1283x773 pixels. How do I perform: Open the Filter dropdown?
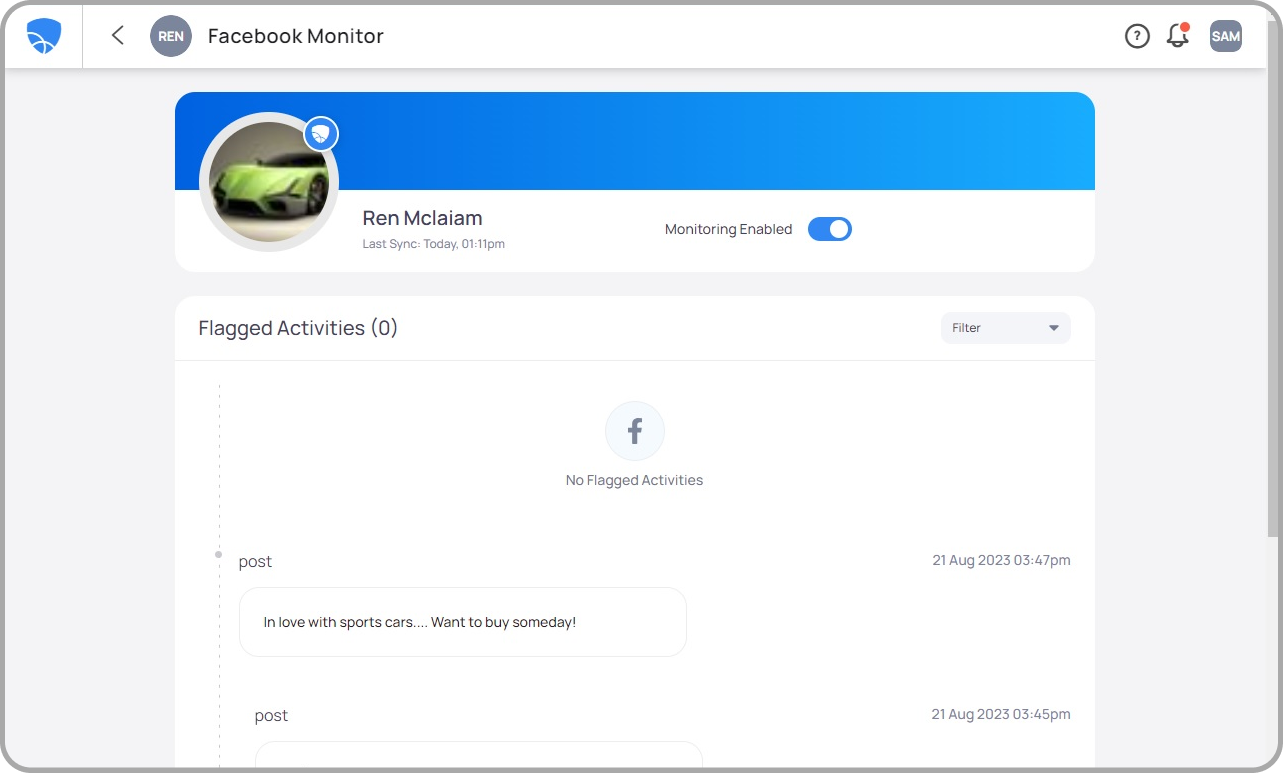[1006, 328]
